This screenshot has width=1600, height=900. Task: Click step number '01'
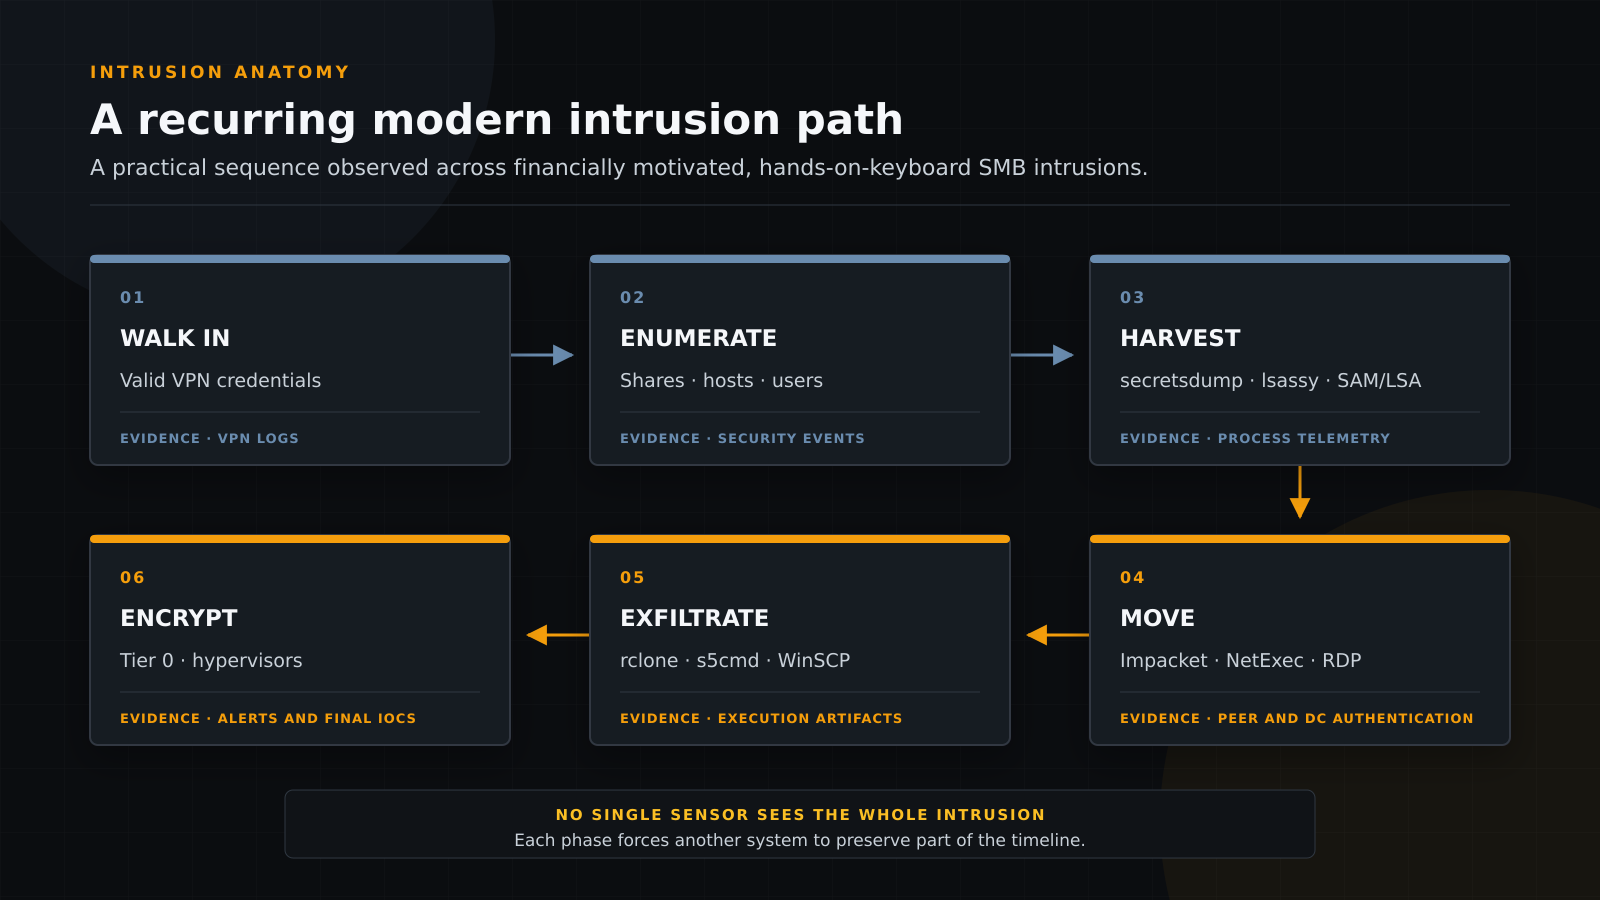pos(132,297)
